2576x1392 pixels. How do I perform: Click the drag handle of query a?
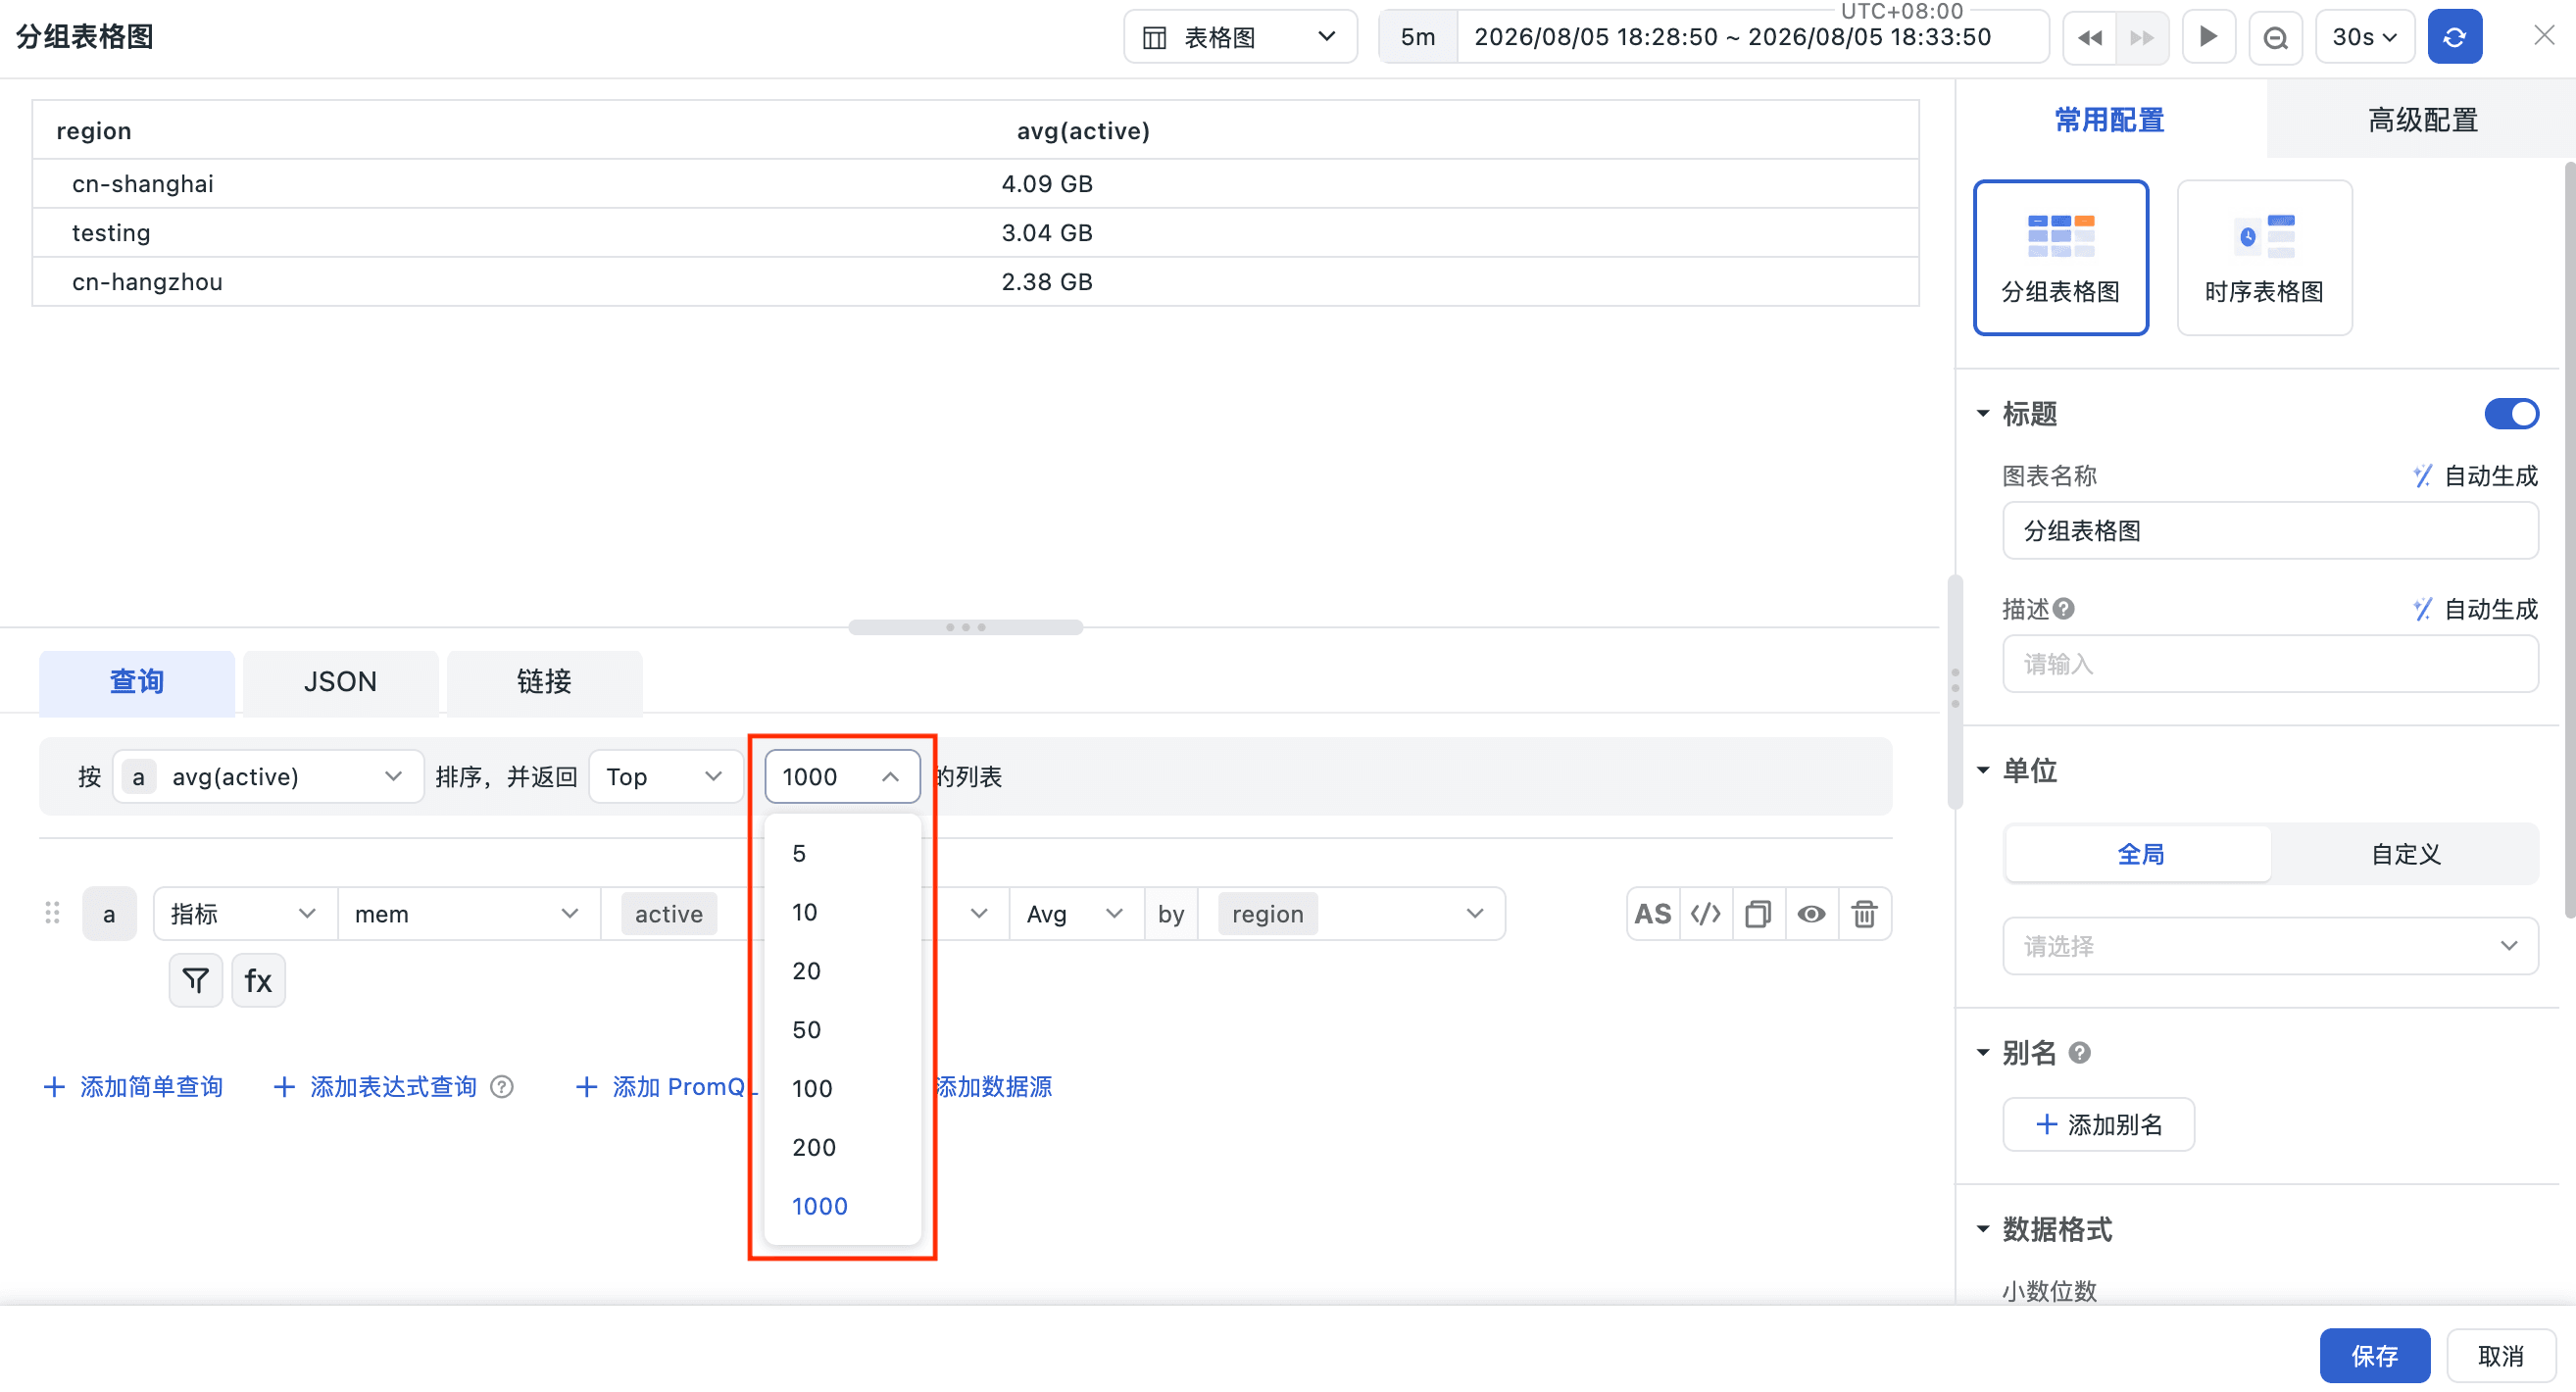pos(53,913)
